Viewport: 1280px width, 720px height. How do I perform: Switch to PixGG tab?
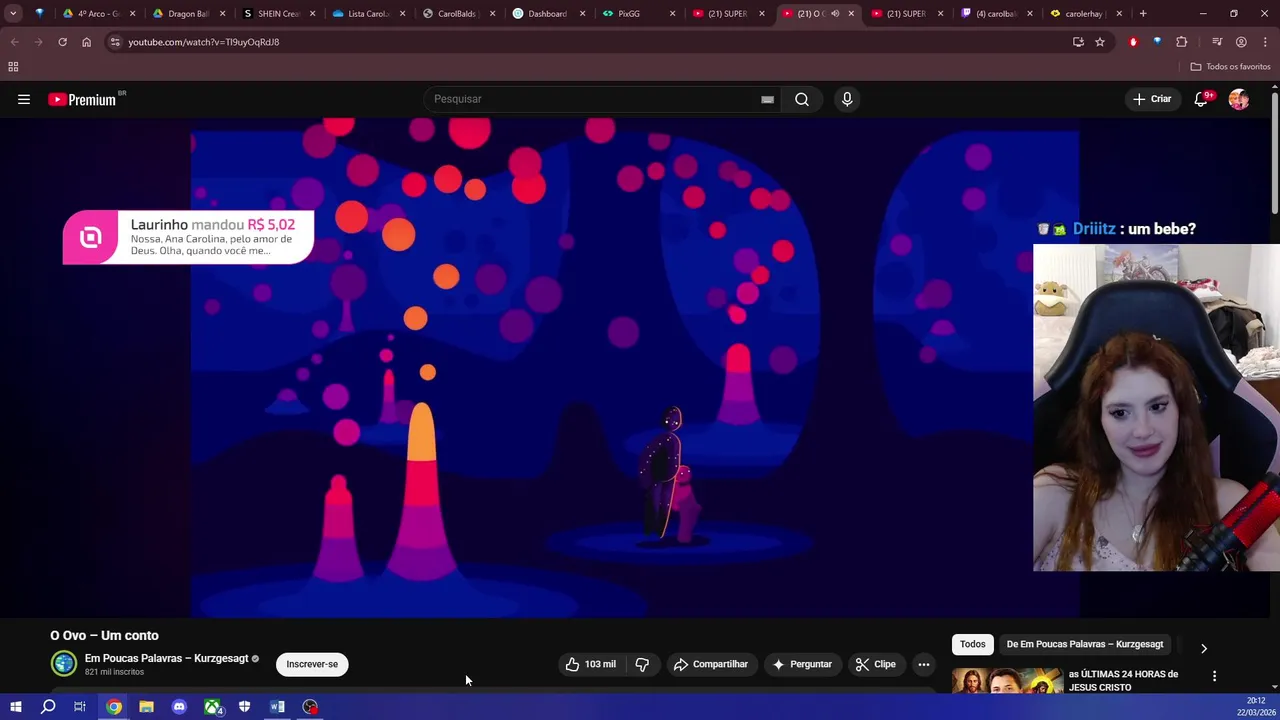click(637, 14)
